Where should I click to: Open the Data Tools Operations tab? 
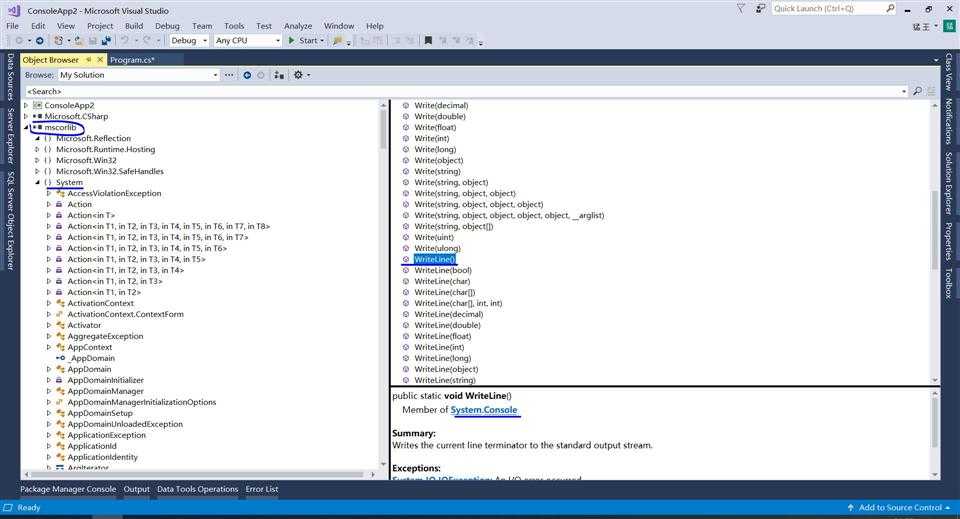coord(197,489)
